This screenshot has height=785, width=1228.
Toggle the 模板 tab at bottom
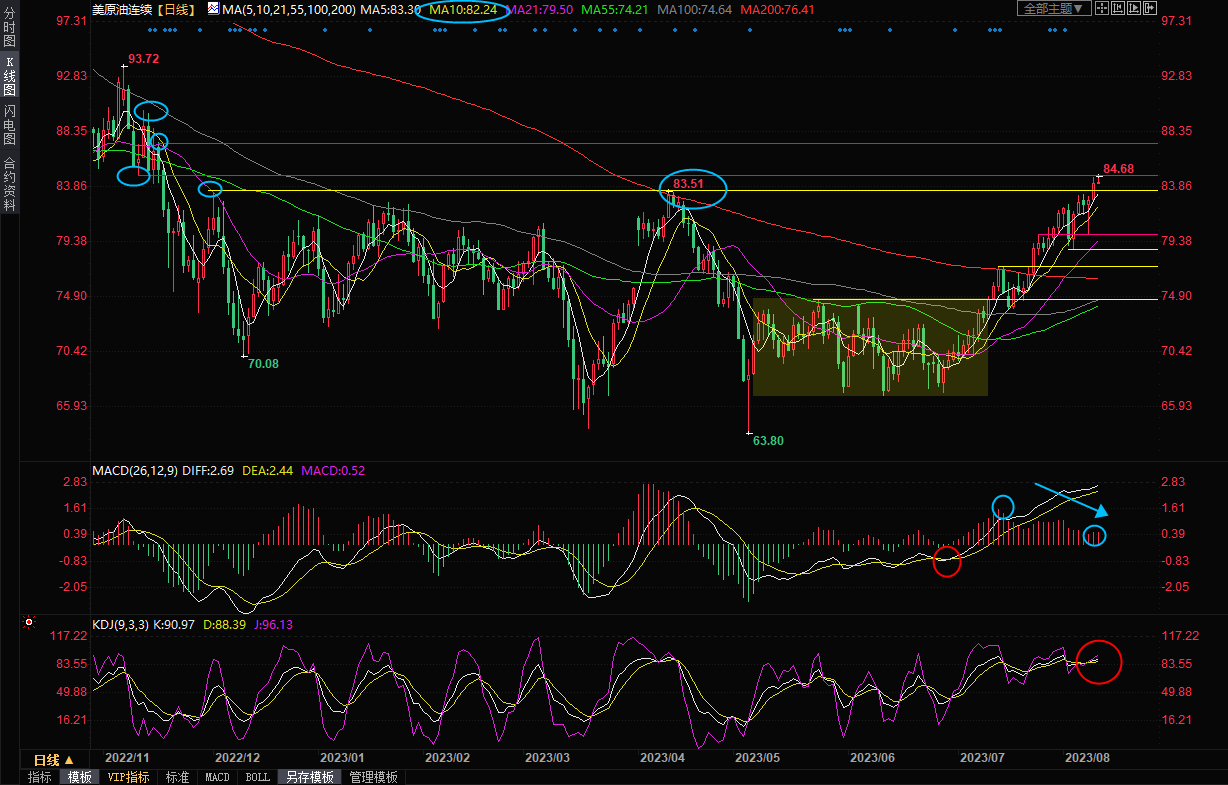79,777
